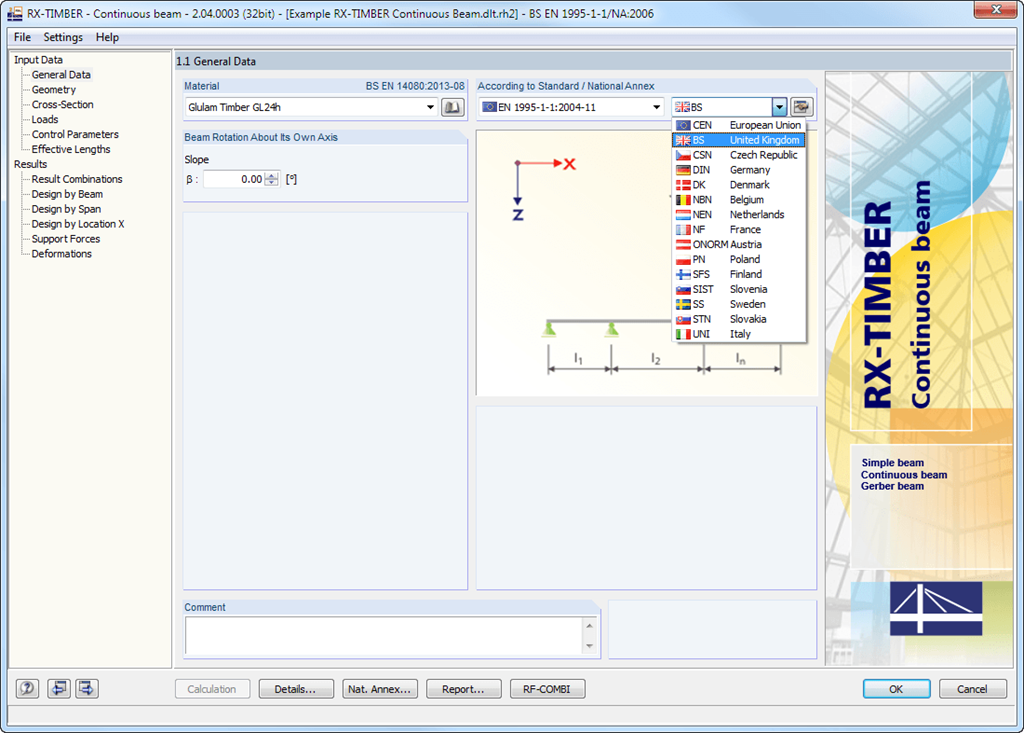Screen dimensions: 1024x733
Task: Click inside the Comment text box
Action: click(385, 636)
